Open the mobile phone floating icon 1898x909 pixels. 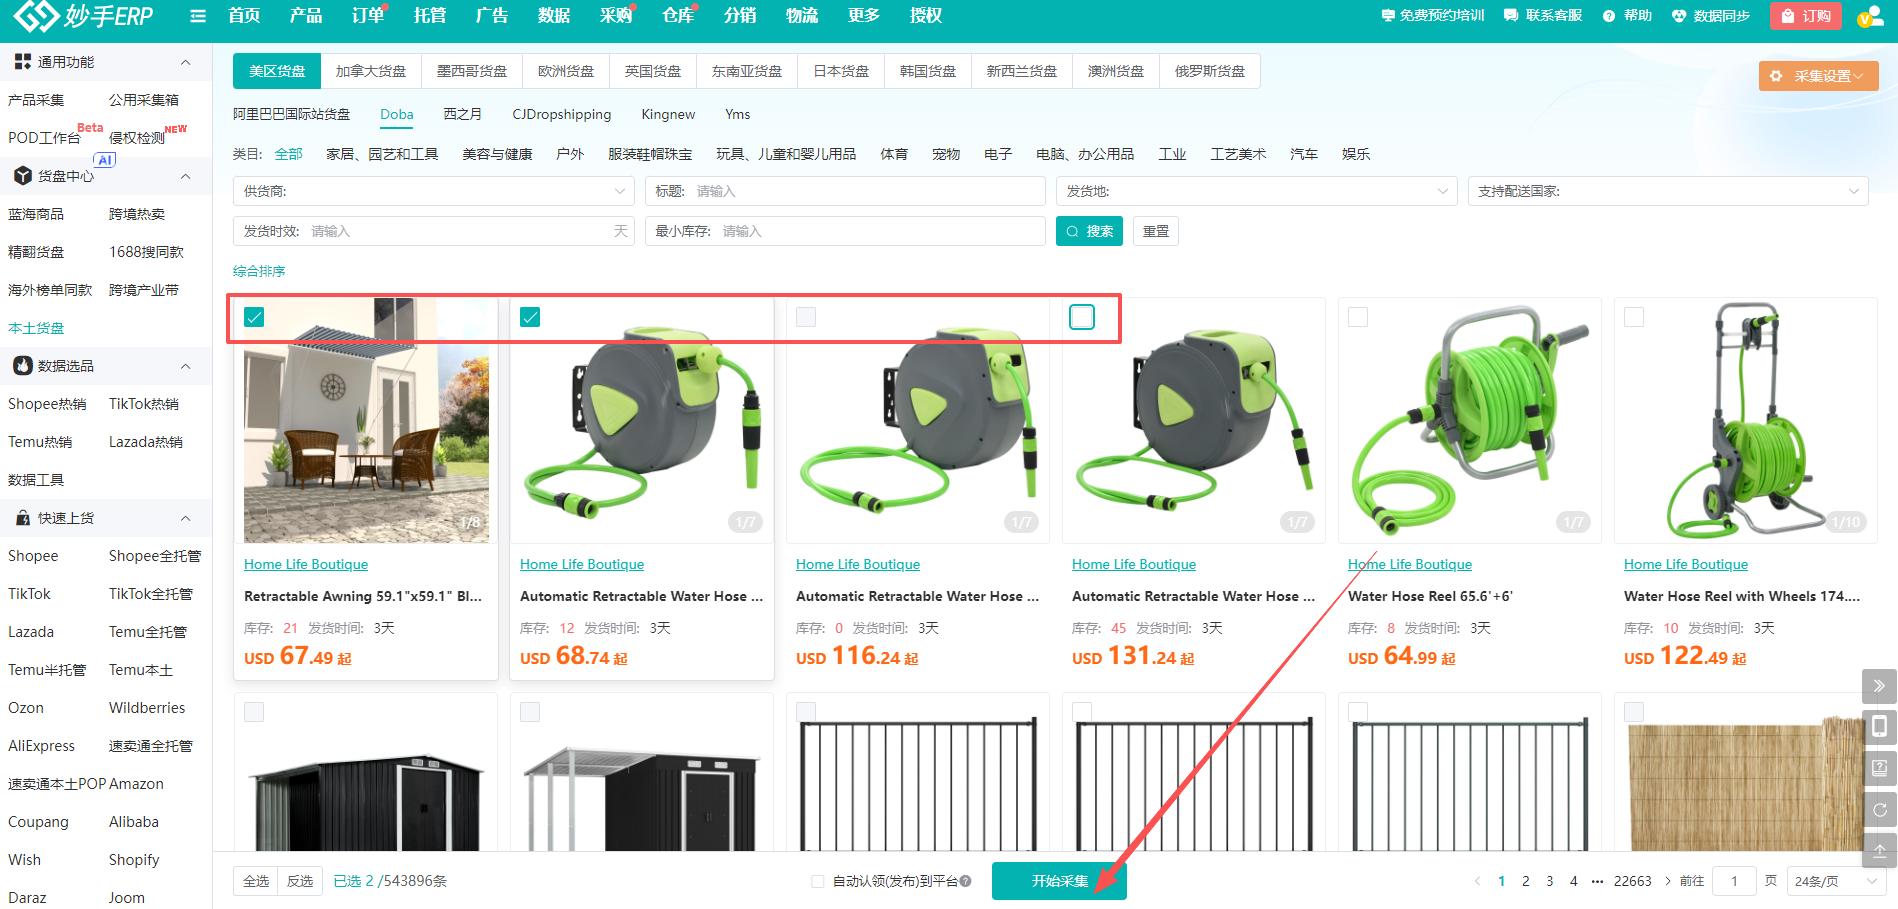pyautogui.click(x=1879, y=727)
